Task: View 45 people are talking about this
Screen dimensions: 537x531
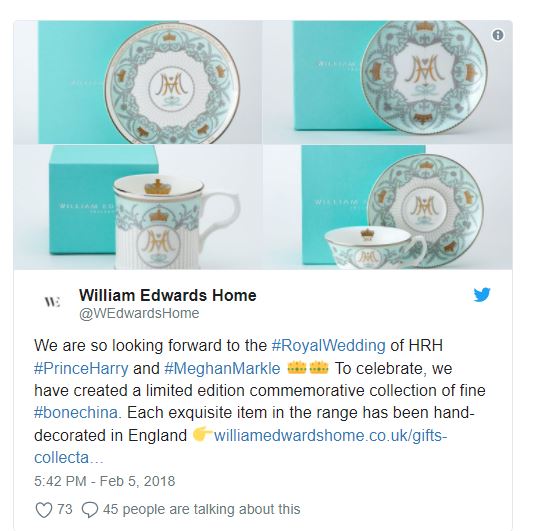Action: point(202,509)
